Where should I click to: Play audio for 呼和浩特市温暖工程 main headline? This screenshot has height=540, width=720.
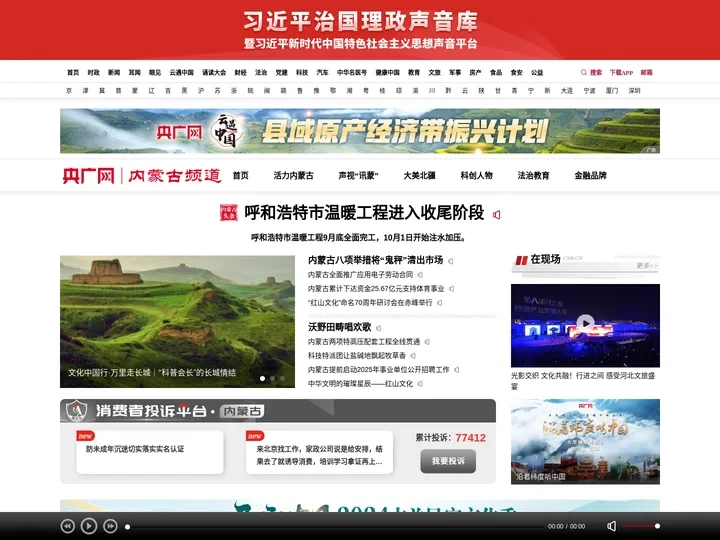tap(496, 214)
